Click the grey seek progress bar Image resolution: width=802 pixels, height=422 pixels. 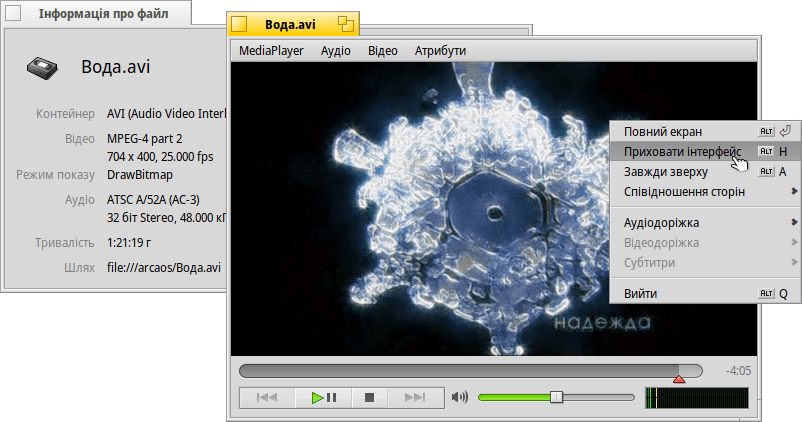click(471, 371)
